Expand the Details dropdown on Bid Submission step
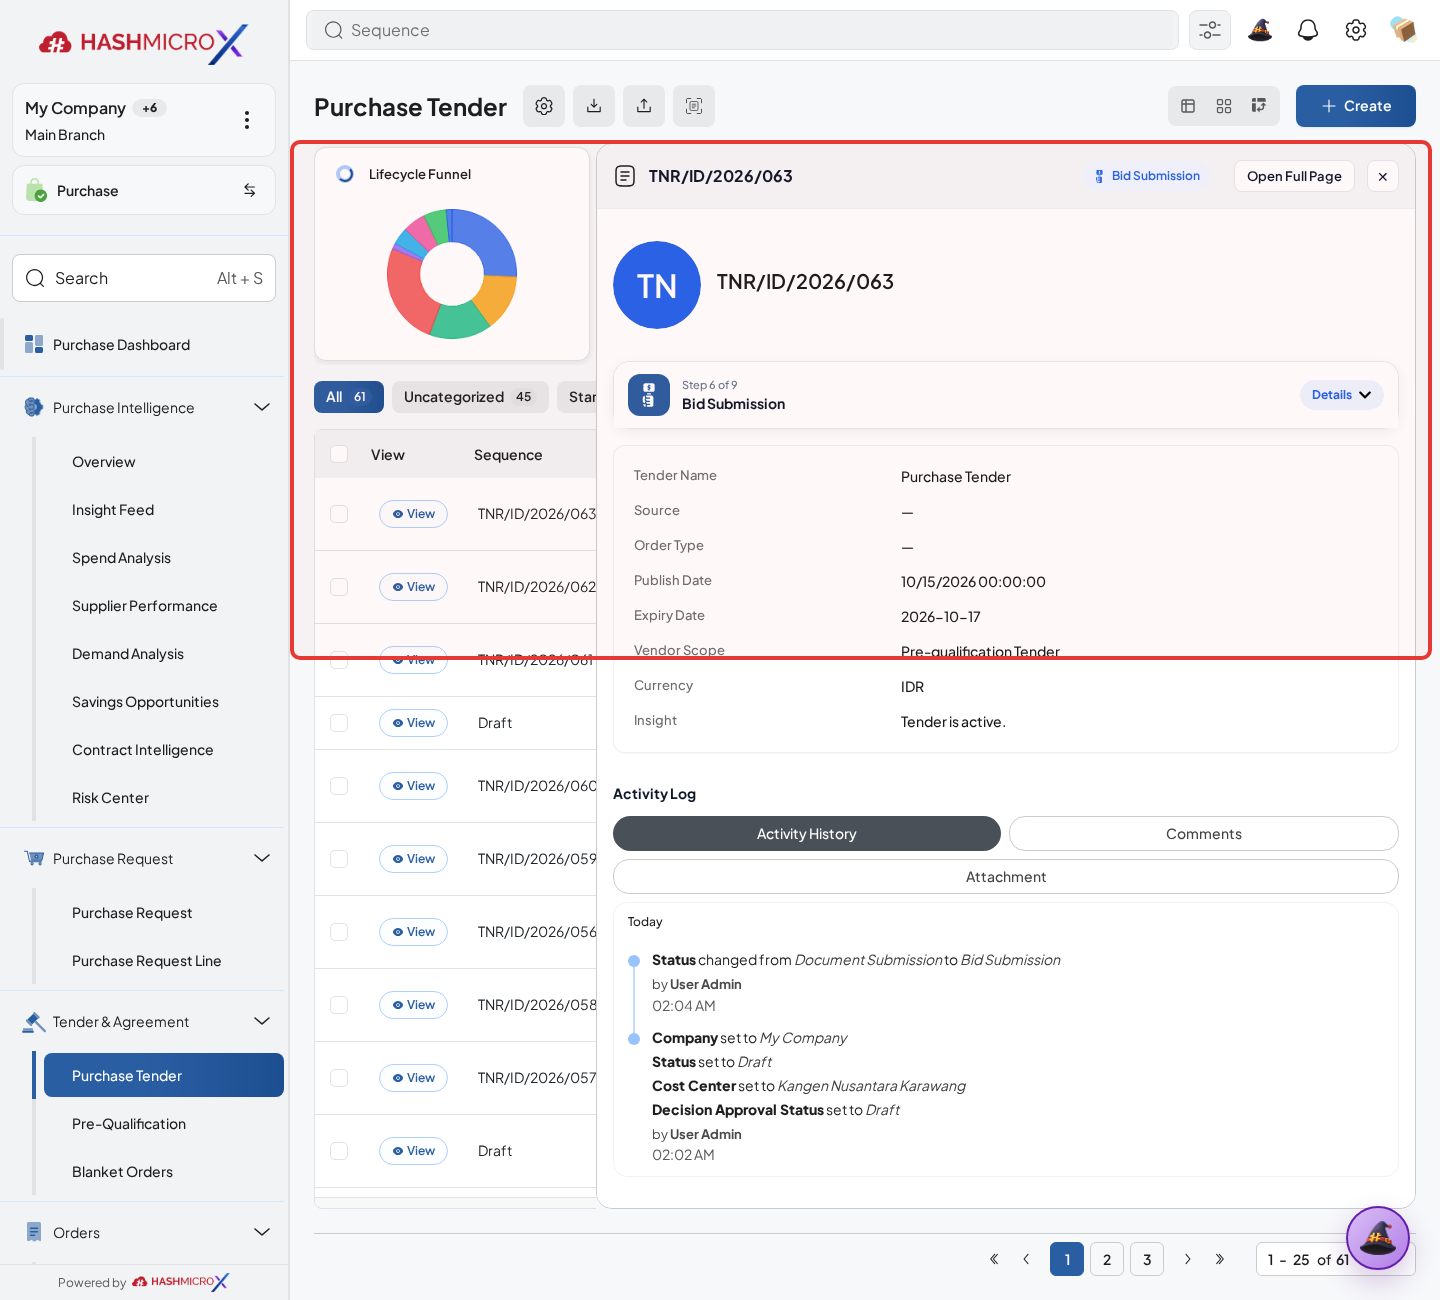1440x1300 pixels. coord(1342,395)
